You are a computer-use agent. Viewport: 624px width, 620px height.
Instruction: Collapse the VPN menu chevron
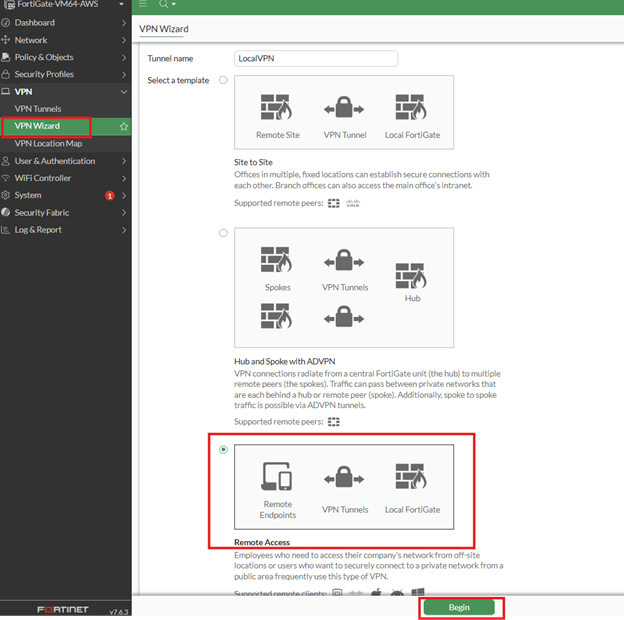tap(124, 92)
